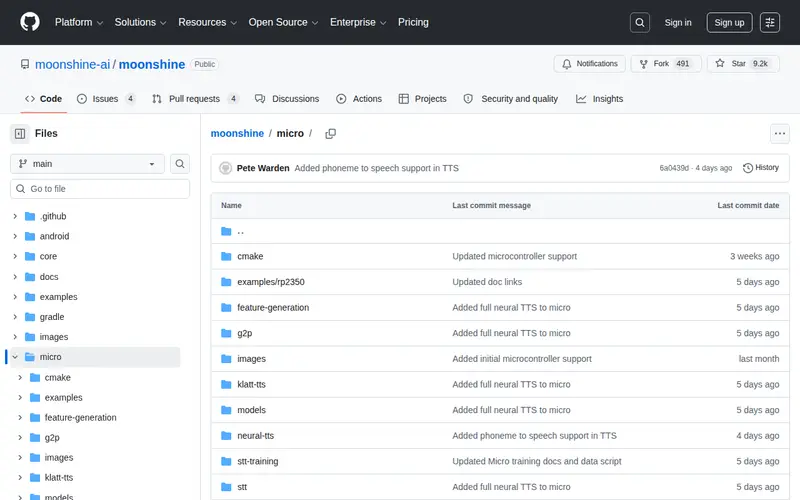Click the star icon
The width and height of the screenshot is (800, 500).
pos(719,63)
